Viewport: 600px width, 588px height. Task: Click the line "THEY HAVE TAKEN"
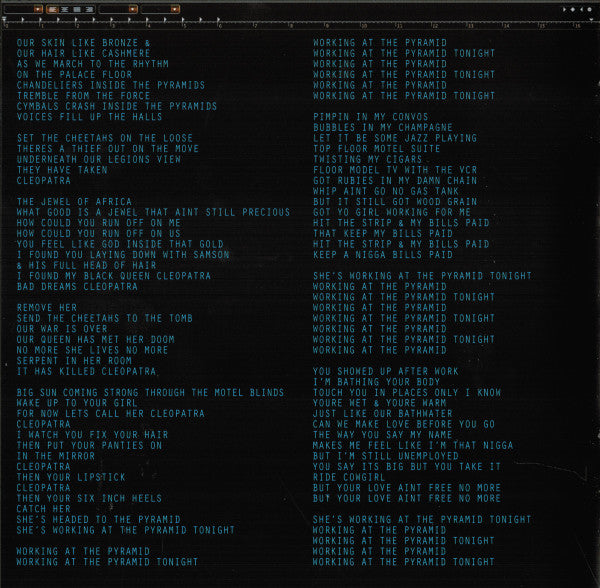62,169
